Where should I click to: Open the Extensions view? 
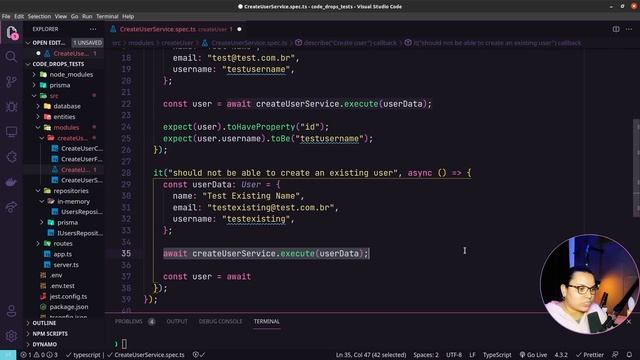click(x=11, y=157)
